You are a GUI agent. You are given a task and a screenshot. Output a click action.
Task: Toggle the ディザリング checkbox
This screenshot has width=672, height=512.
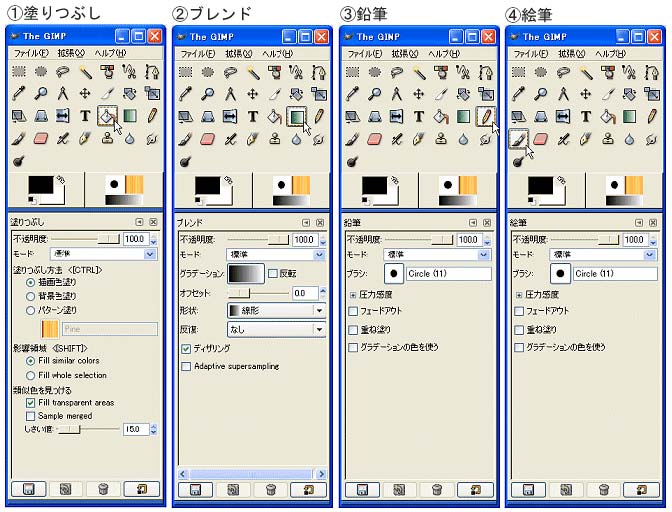click(x=186, y=349)
